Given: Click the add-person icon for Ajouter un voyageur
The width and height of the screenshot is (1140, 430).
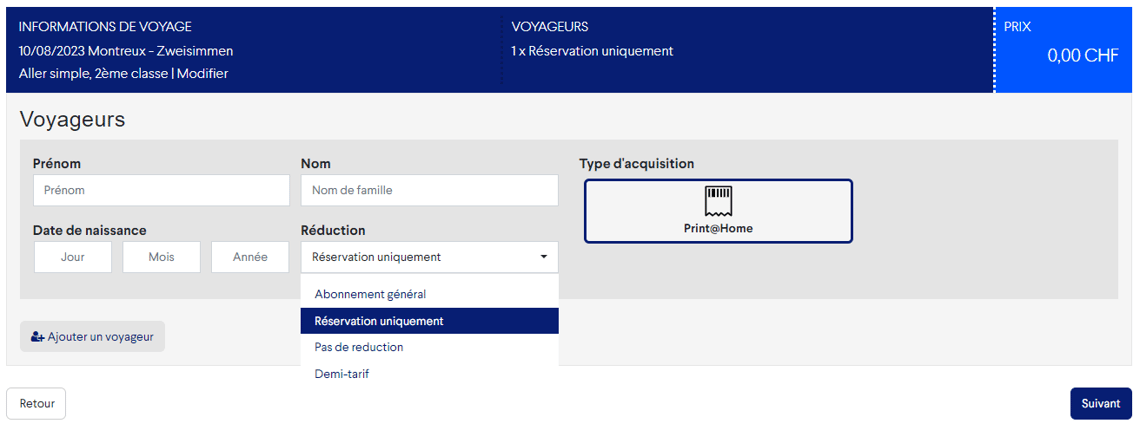Looking at the screenshot, I should pos(38,337).
